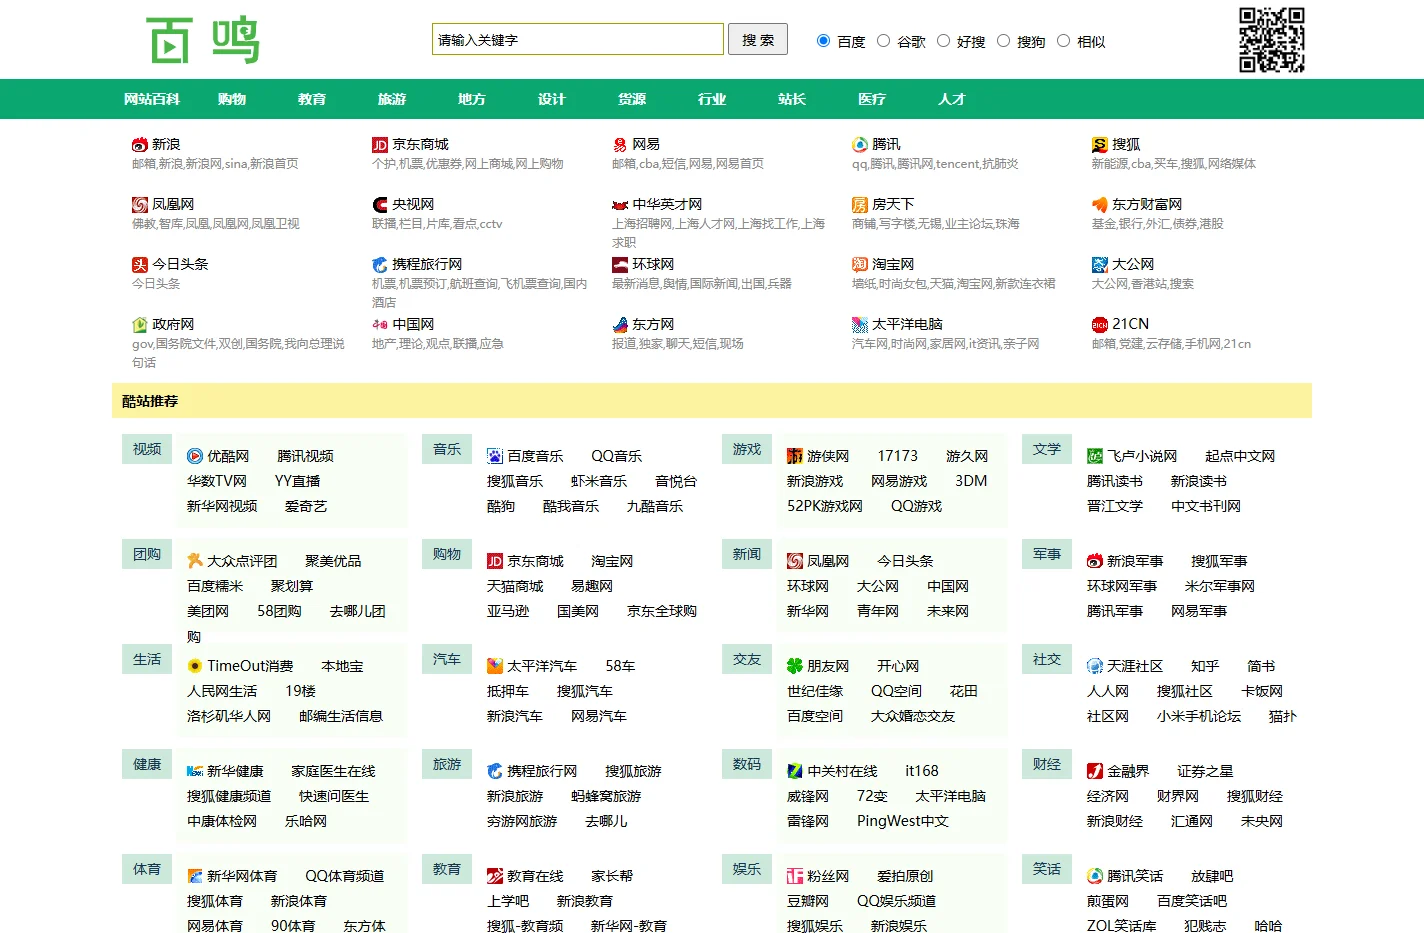Image resolution: width=1424 pixels, height=933 pixels.
Task: Open the 知乎 link under 社交
Action: pyautogui.click(x=1205, y=666)
